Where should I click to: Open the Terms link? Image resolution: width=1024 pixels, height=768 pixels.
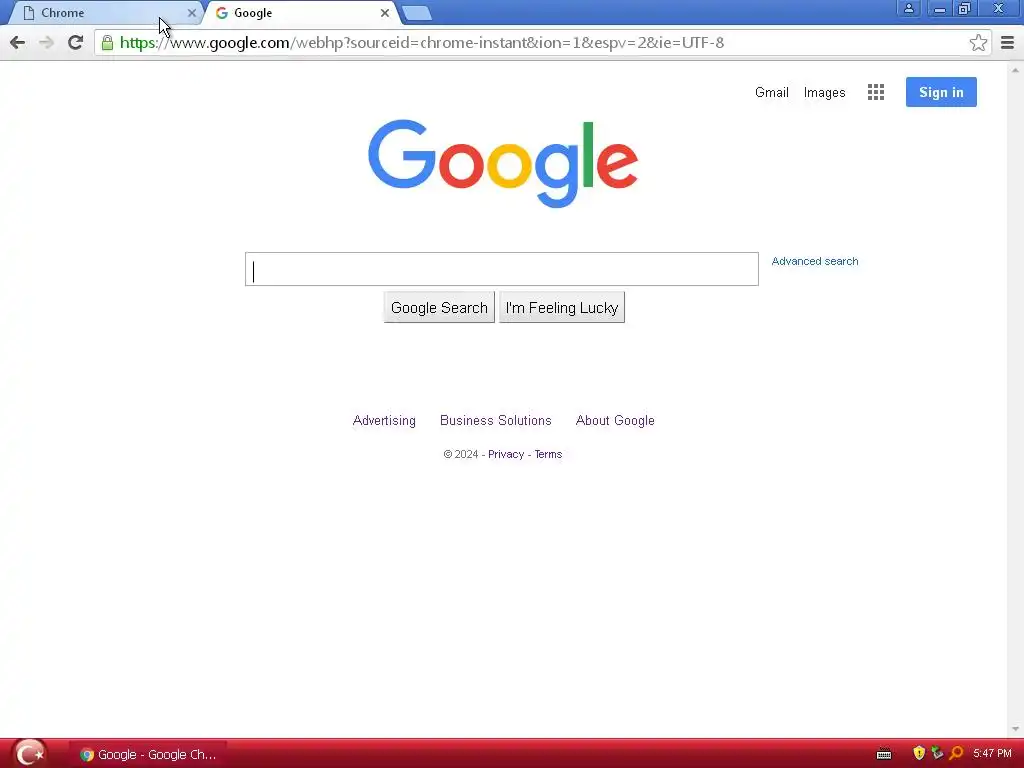[548, 455]
